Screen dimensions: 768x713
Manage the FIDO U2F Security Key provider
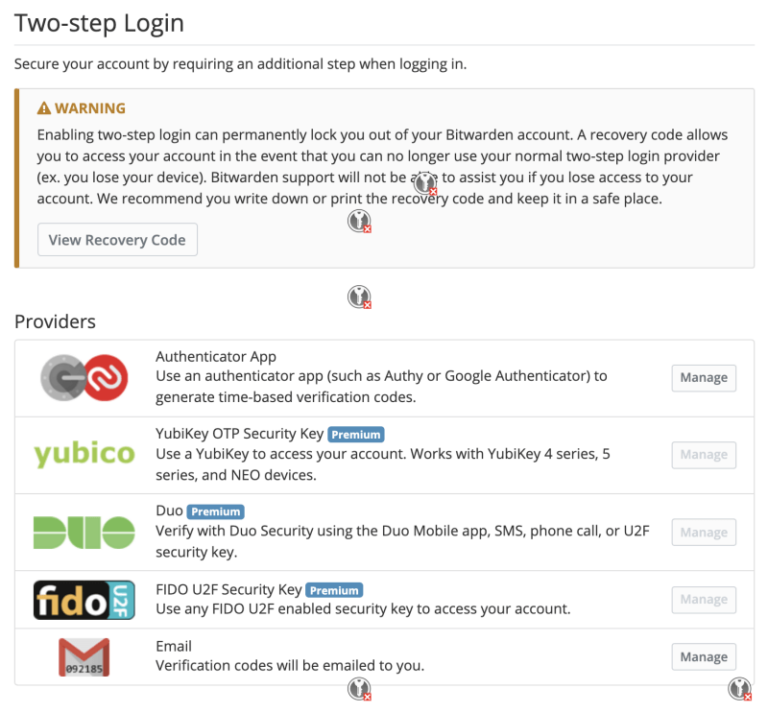click(703, 599)
